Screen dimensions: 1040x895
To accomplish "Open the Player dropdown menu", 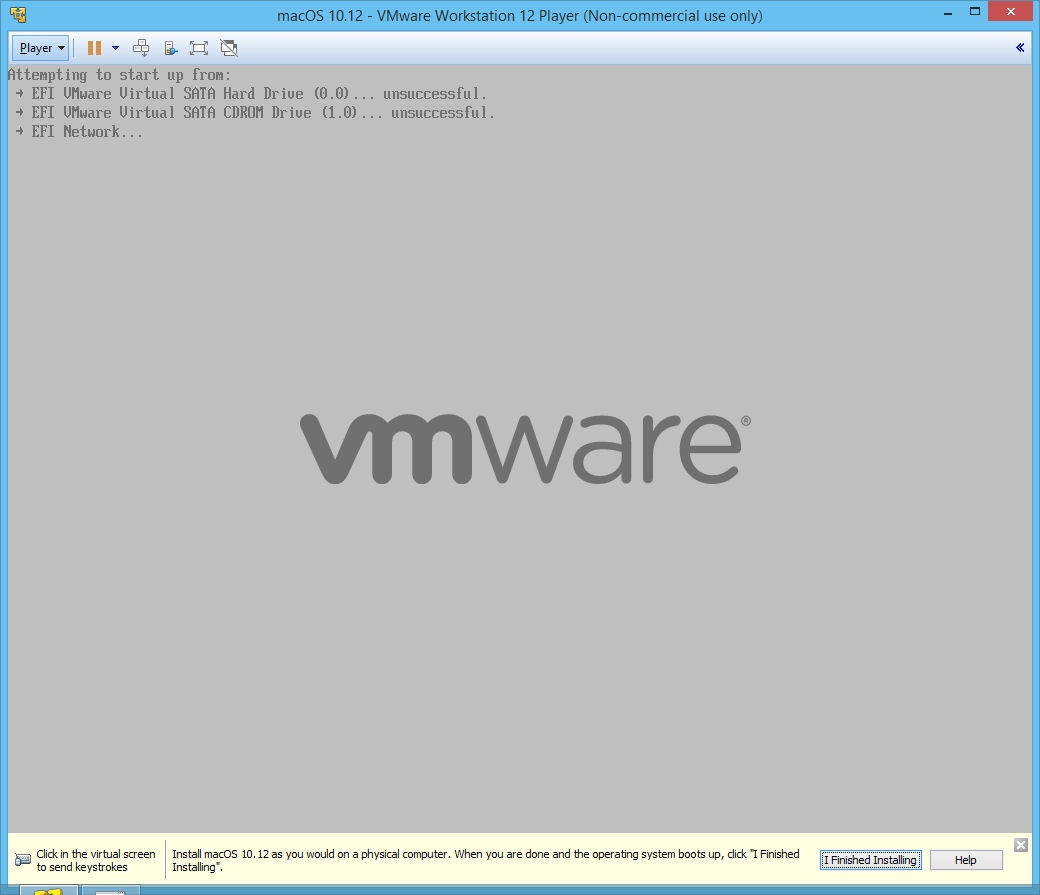I will point(40,48).
